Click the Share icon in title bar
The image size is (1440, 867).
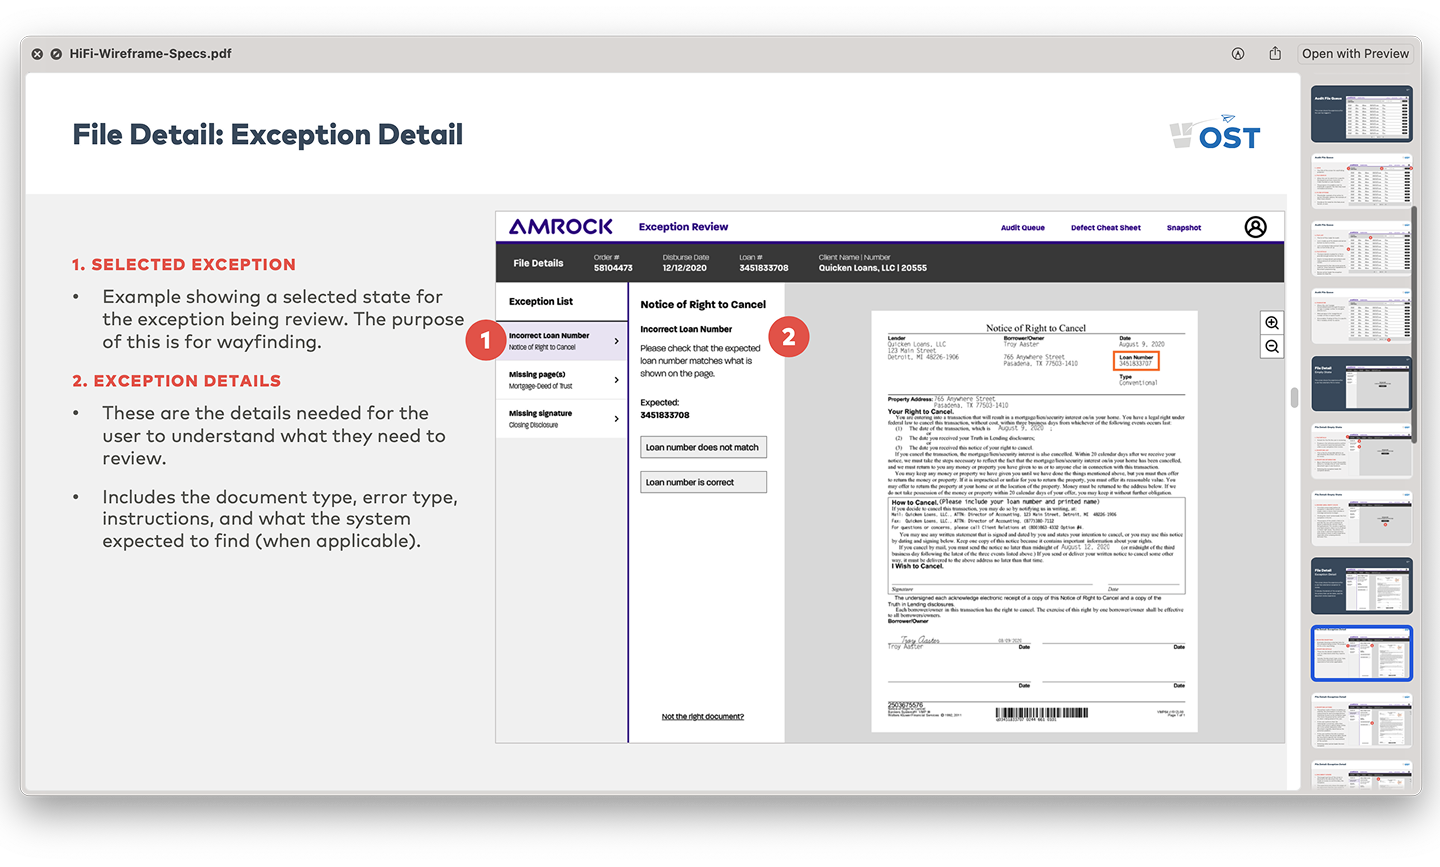point(1275,54)
